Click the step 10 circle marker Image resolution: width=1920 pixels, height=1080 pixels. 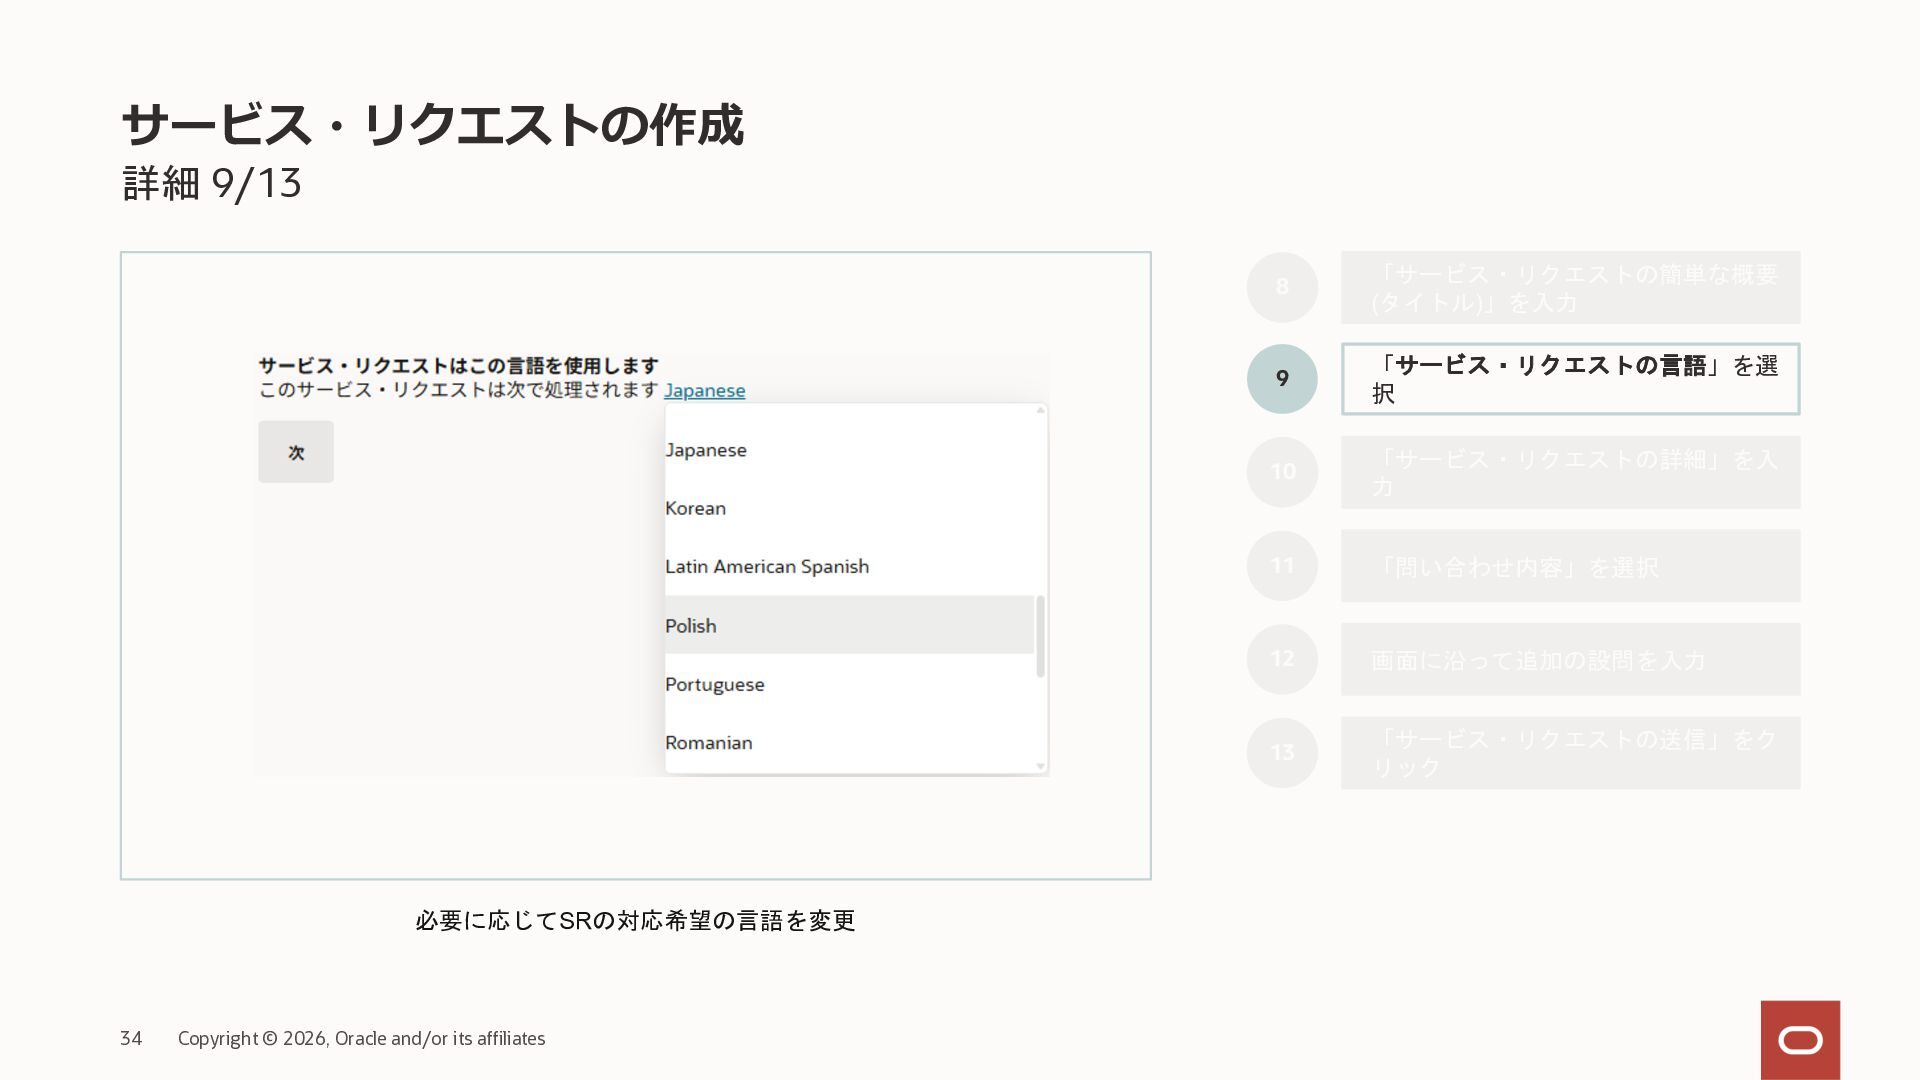click(x=1282, y=472)
